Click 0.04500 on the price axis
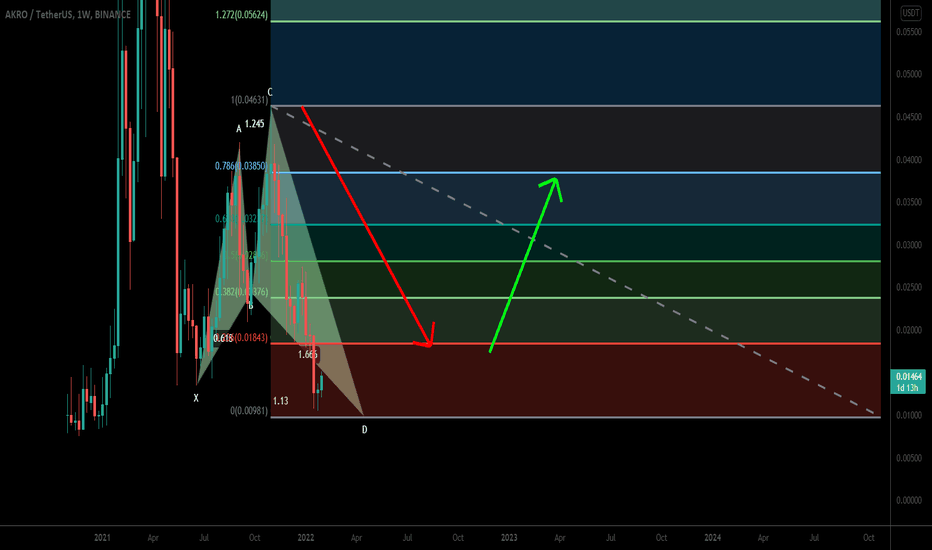932x550 pixels. pos(909,117)
